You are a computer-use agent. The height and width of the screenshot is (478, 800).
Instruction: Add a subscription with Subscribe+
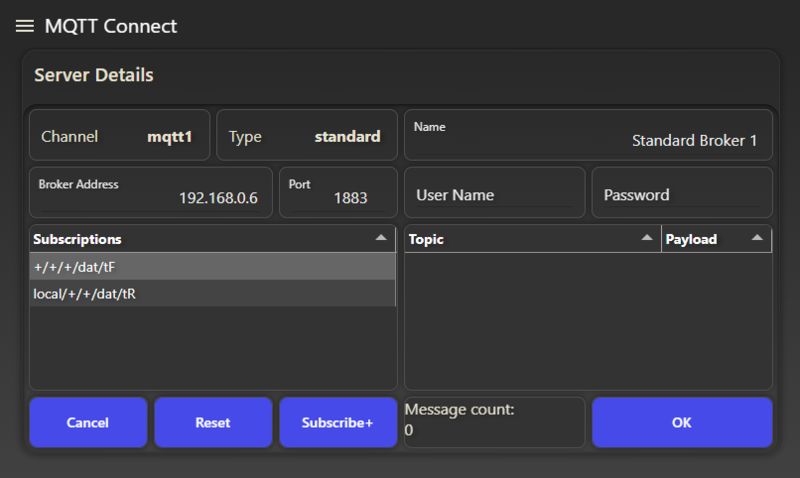[338, 422]
